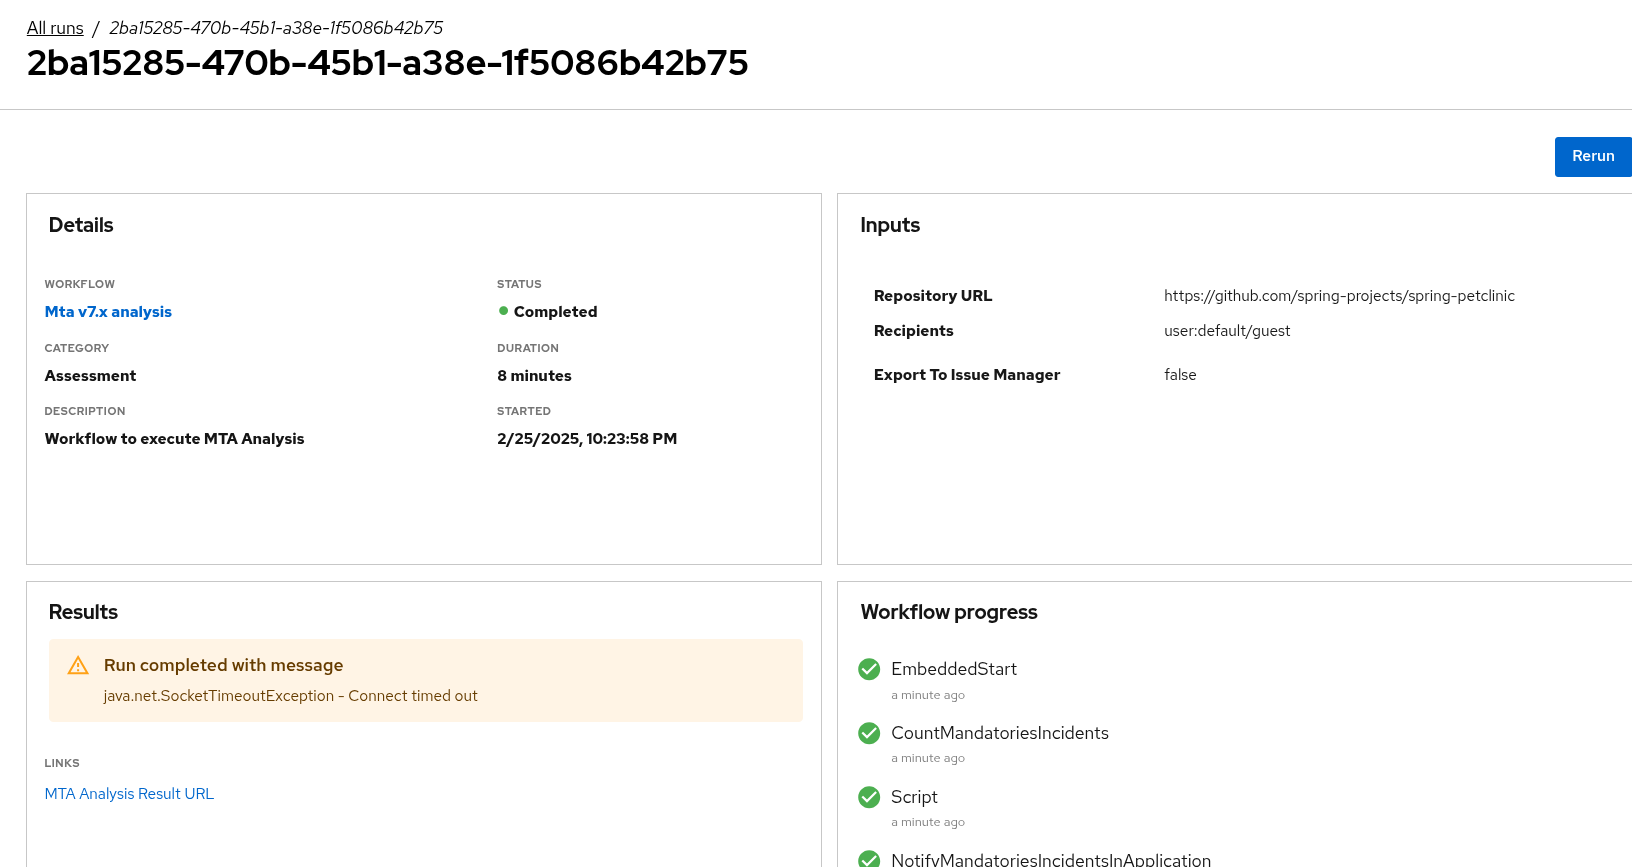The height and width of the screenshot is (867, 1632).
Task: Open the Mta v7.x analysis workflow link
Action: point(108,312)
